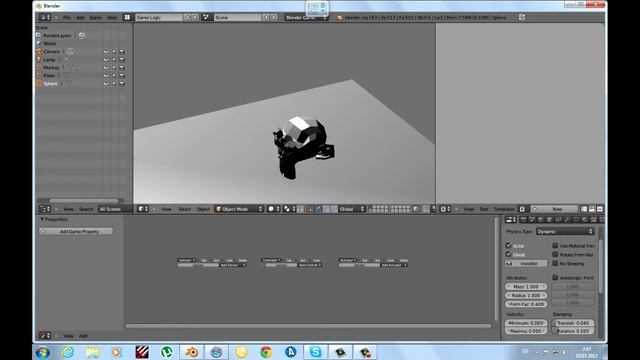Open the properties editor type selector

(x=511, y=220)
